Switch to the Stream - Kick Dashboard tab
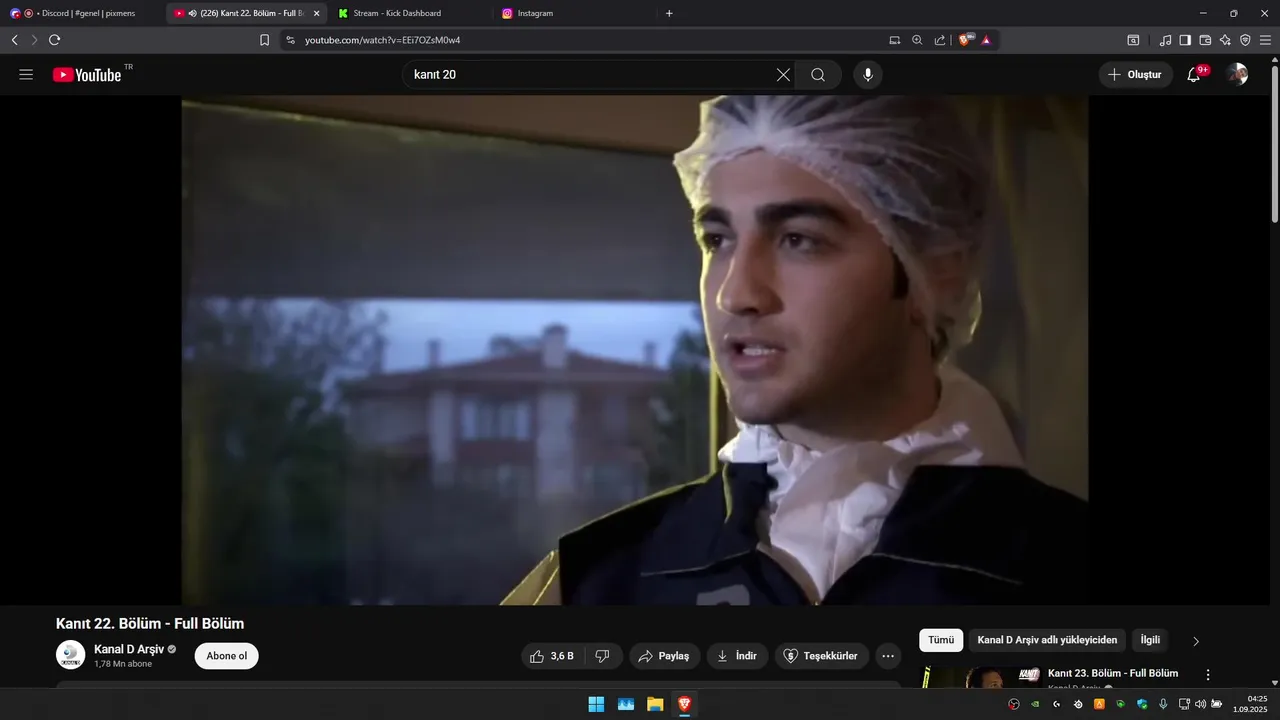This screenshot has height=720, width=1280. pyautogui.click(x=410, y=13)
